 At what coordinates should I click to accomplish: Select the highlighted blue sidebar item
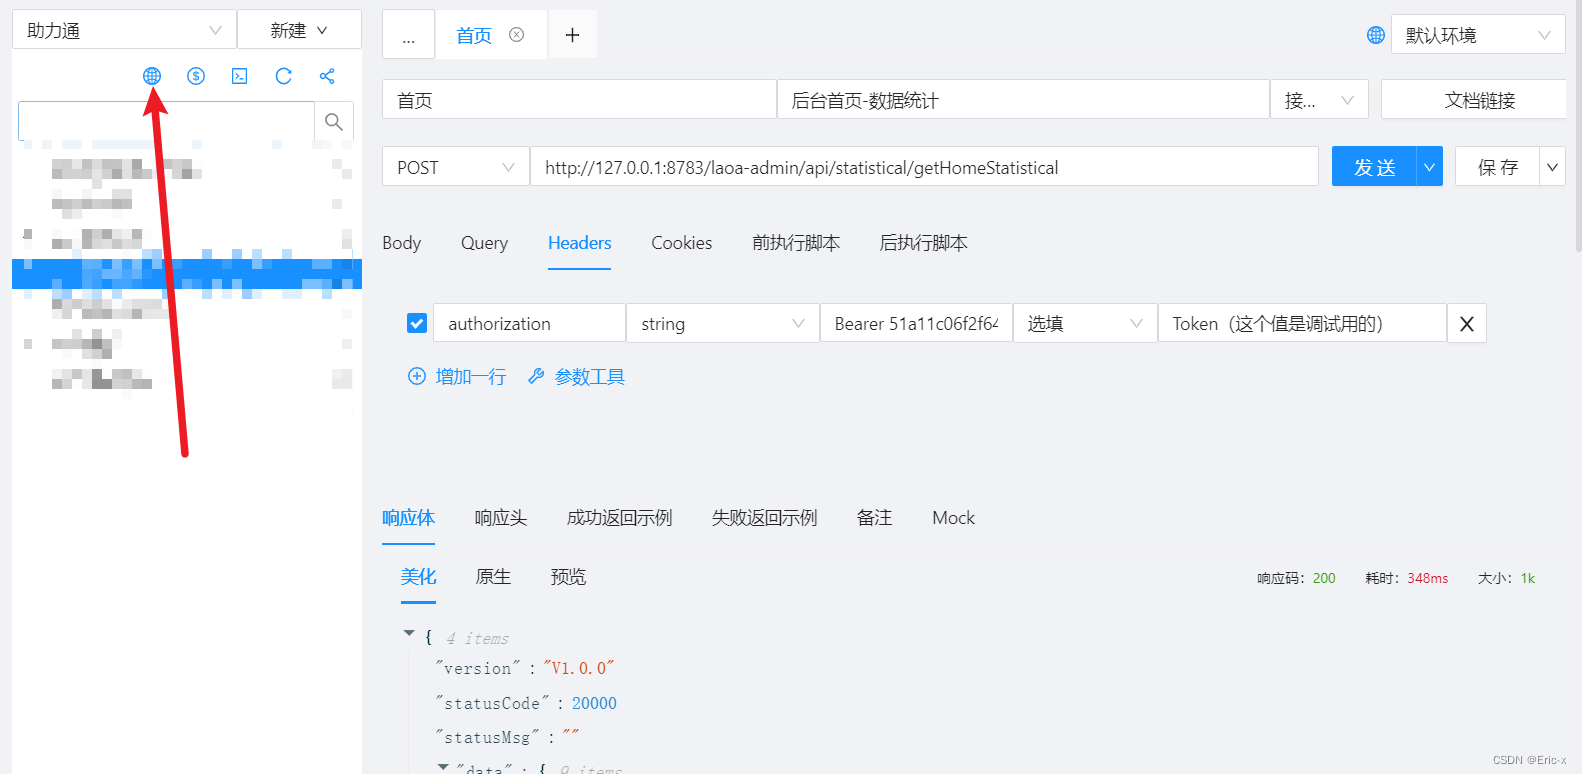tap(187, 274)
